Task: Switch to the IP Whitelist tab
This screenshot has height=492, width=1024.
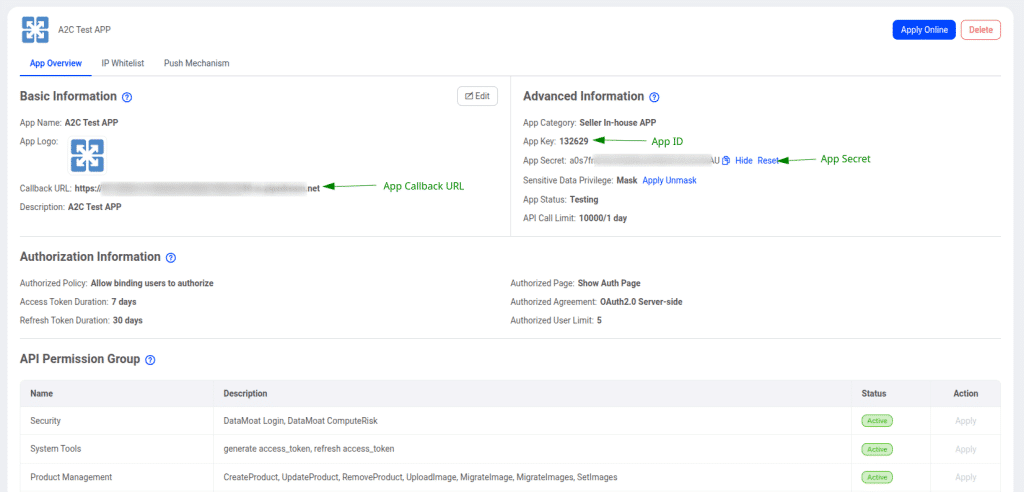Action: 122,63
